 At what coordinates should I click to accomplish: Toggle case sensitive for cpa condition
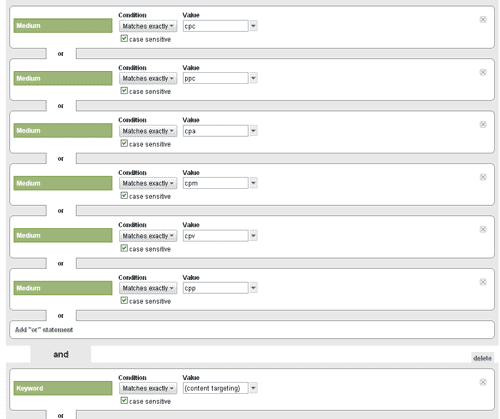pyautogui.click(x=124, y=143)
